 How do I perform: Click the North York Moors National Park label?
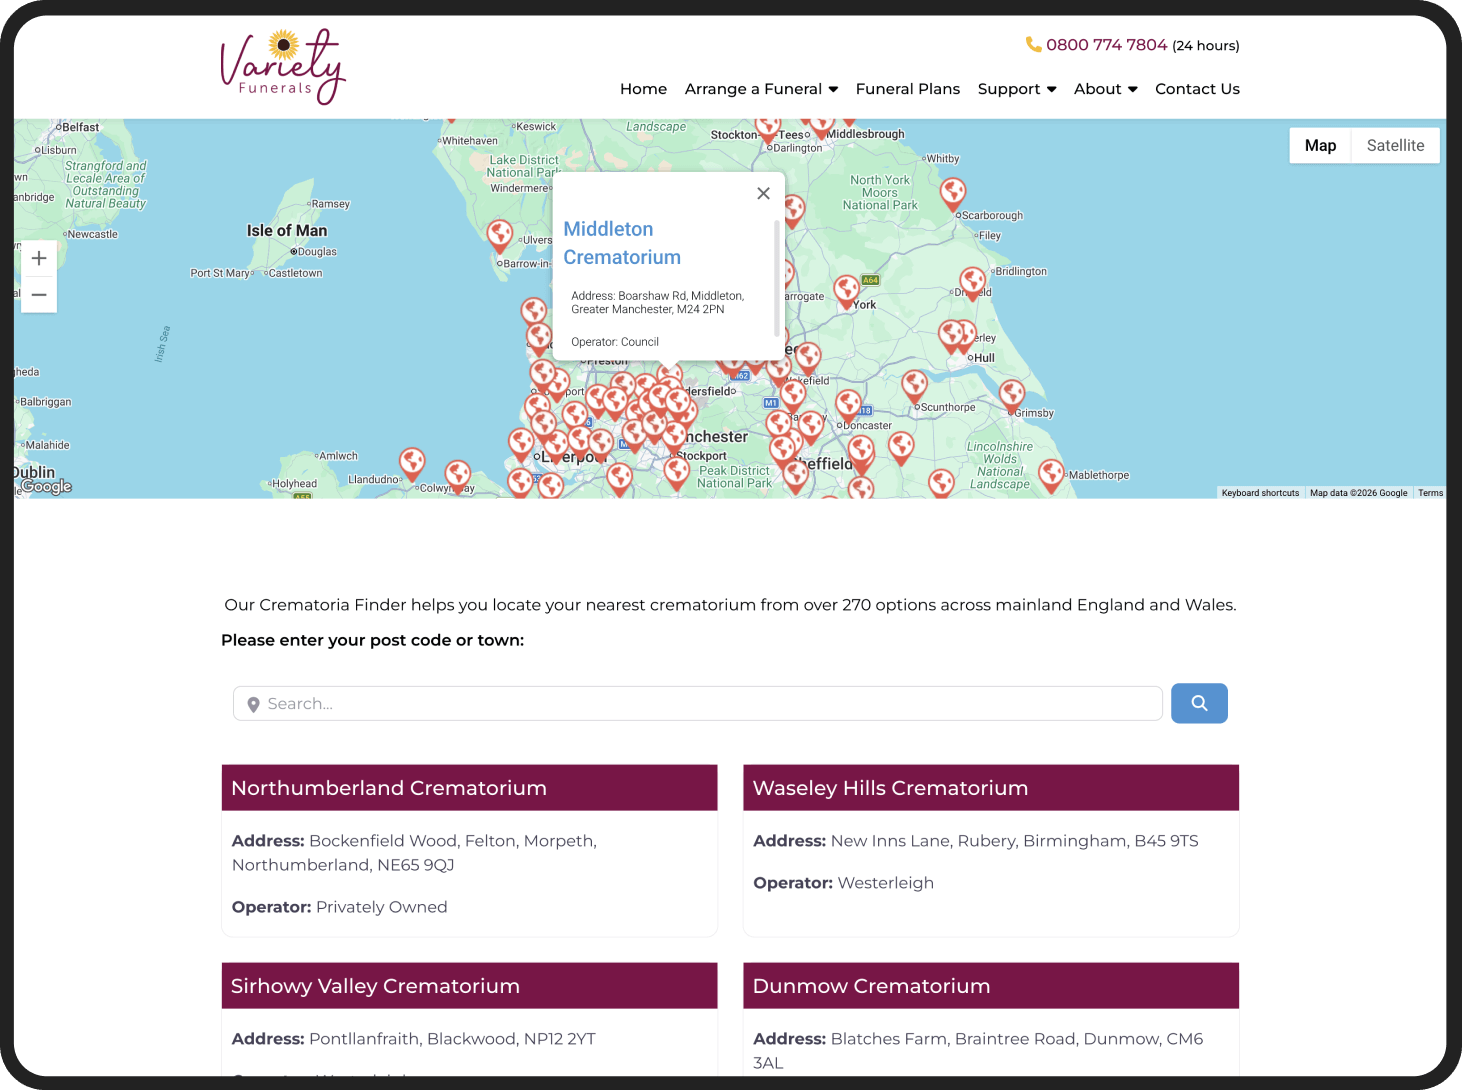pos(880,193)
